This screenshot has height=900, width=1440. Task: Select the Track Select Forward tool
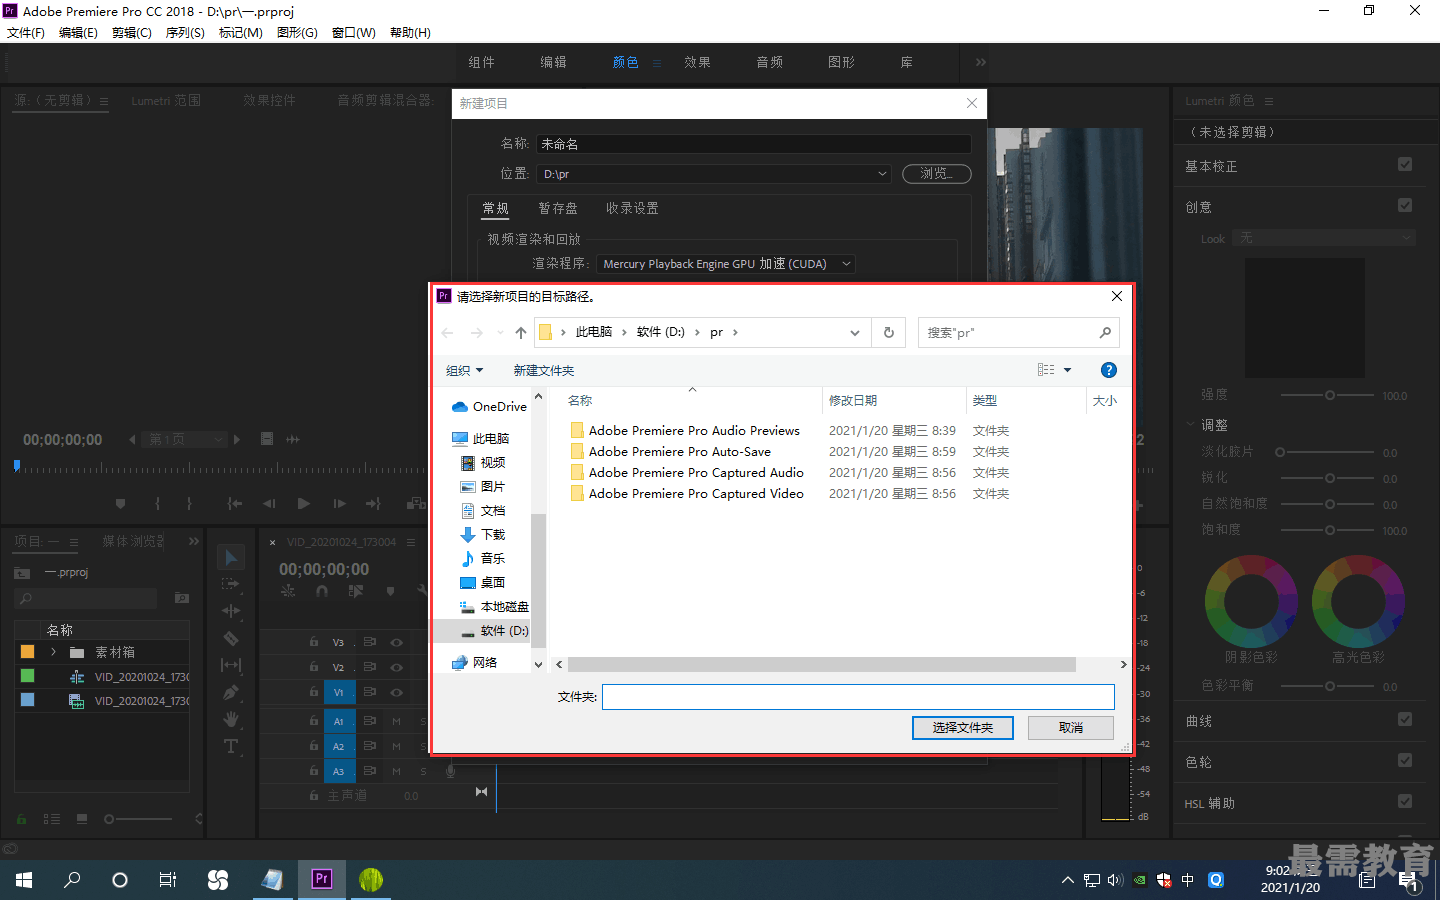pyautogui.click(x=231, y=584)
